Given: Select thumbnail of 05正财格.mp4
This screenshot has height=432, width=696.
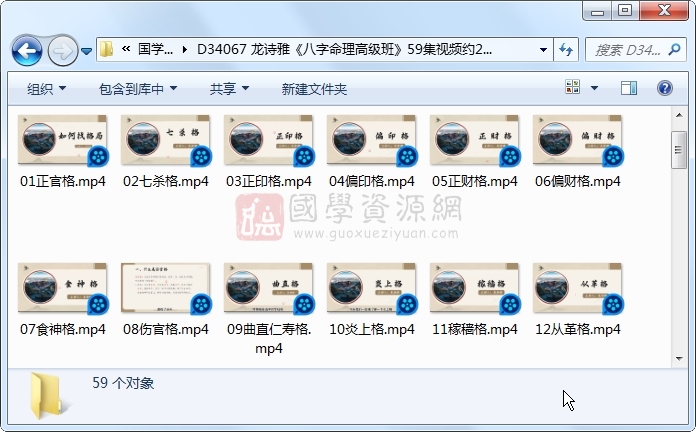Looking at the screenshot, I should [475, 141].
